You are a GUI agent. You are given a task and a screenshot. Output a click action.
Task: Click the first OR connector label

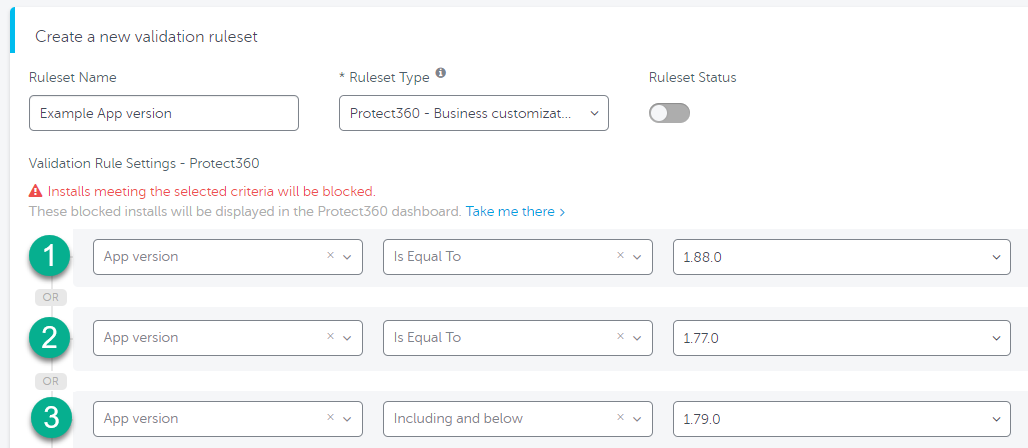point(50,297)
